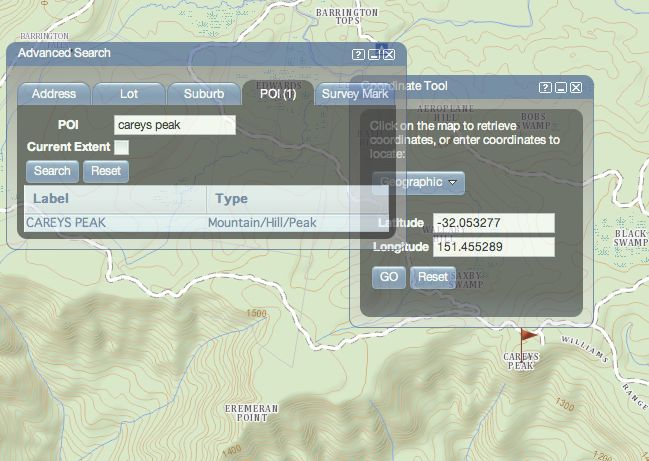This screenshot has height=461, width=649.
Task: Minimize the Coordinate Tool window
Action: [x=561, y=87]
